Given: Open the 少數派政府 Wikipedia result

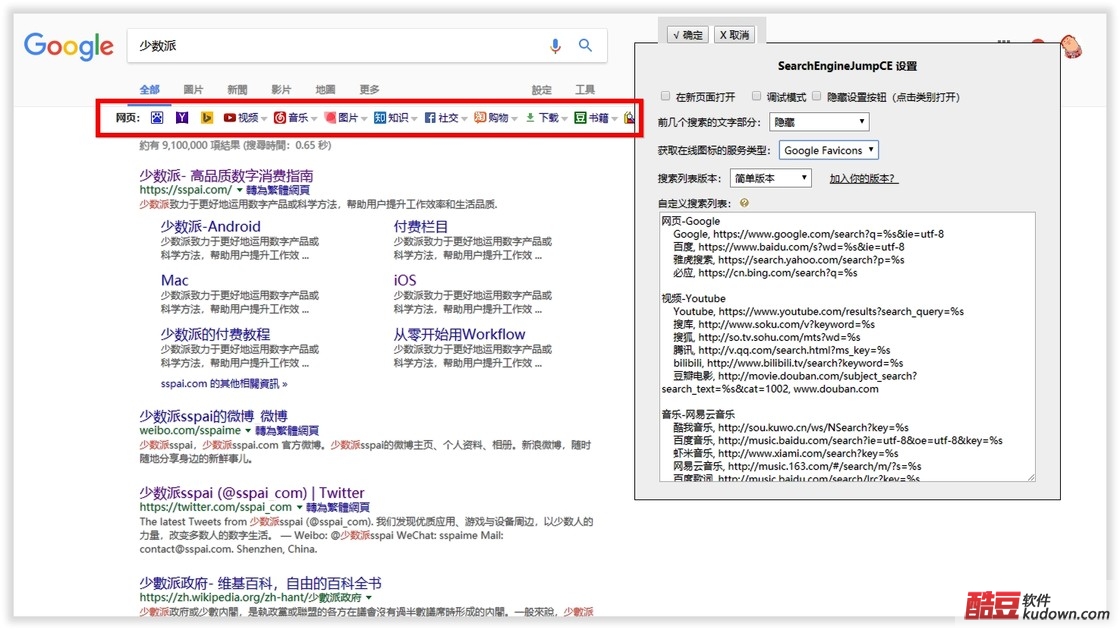Looking at the screenshot, I should 261,584.
